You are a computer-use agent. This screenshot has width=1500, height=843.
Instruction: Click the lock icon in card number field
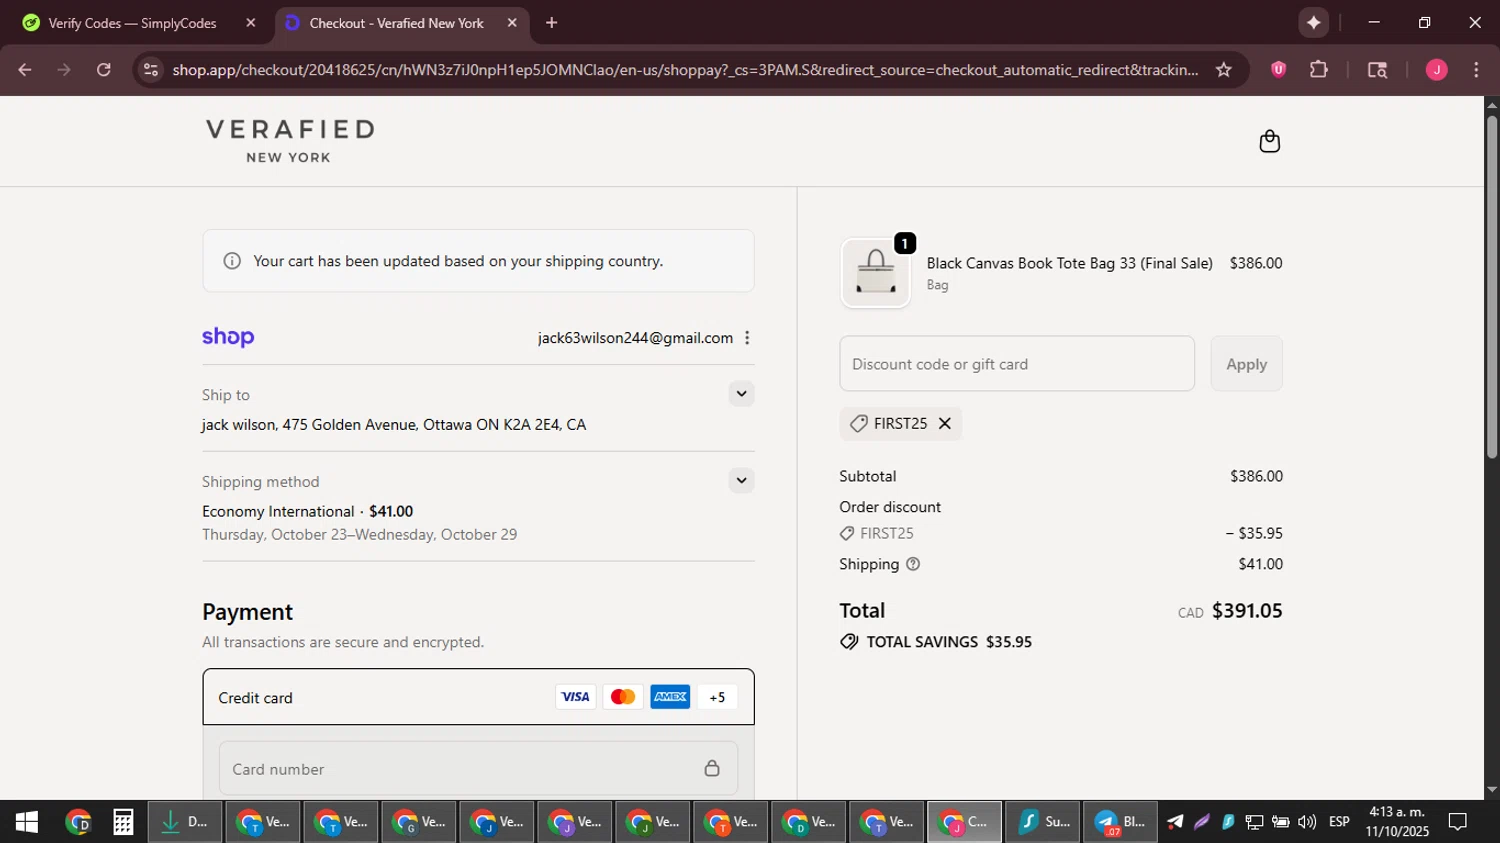pyautogui.click(x=712, y=768)
